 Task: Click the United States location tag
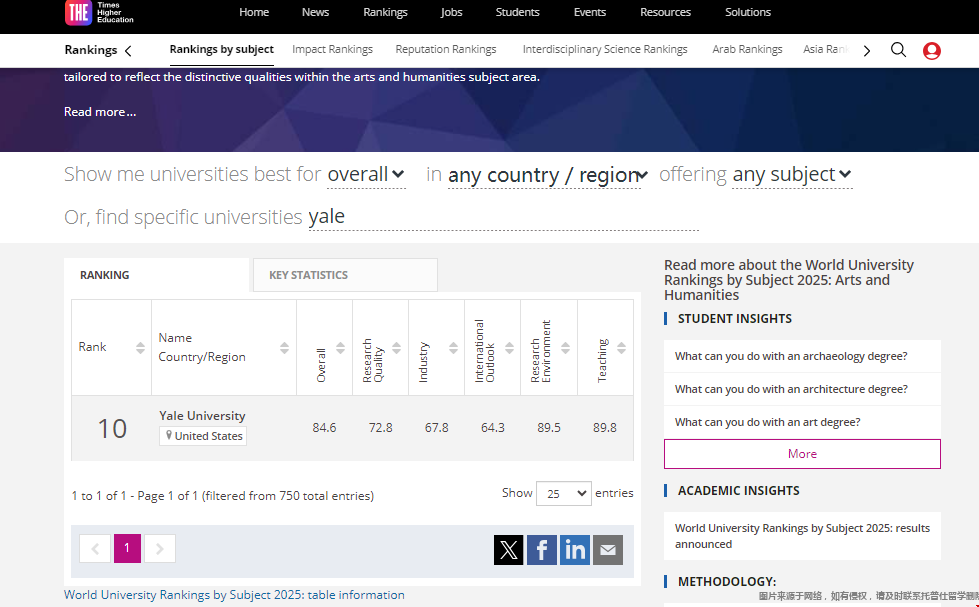[203, 436]
